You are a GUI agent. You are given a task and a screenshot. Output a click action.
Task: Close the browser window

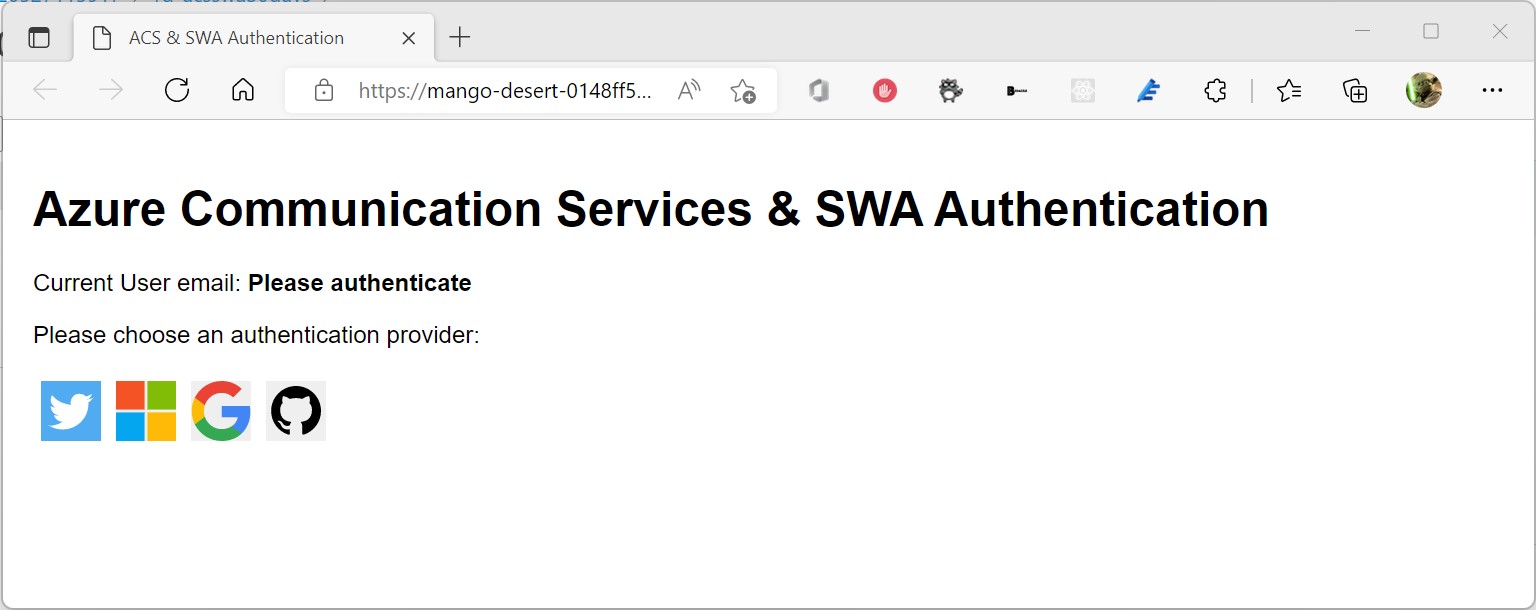pos(1500,31)
